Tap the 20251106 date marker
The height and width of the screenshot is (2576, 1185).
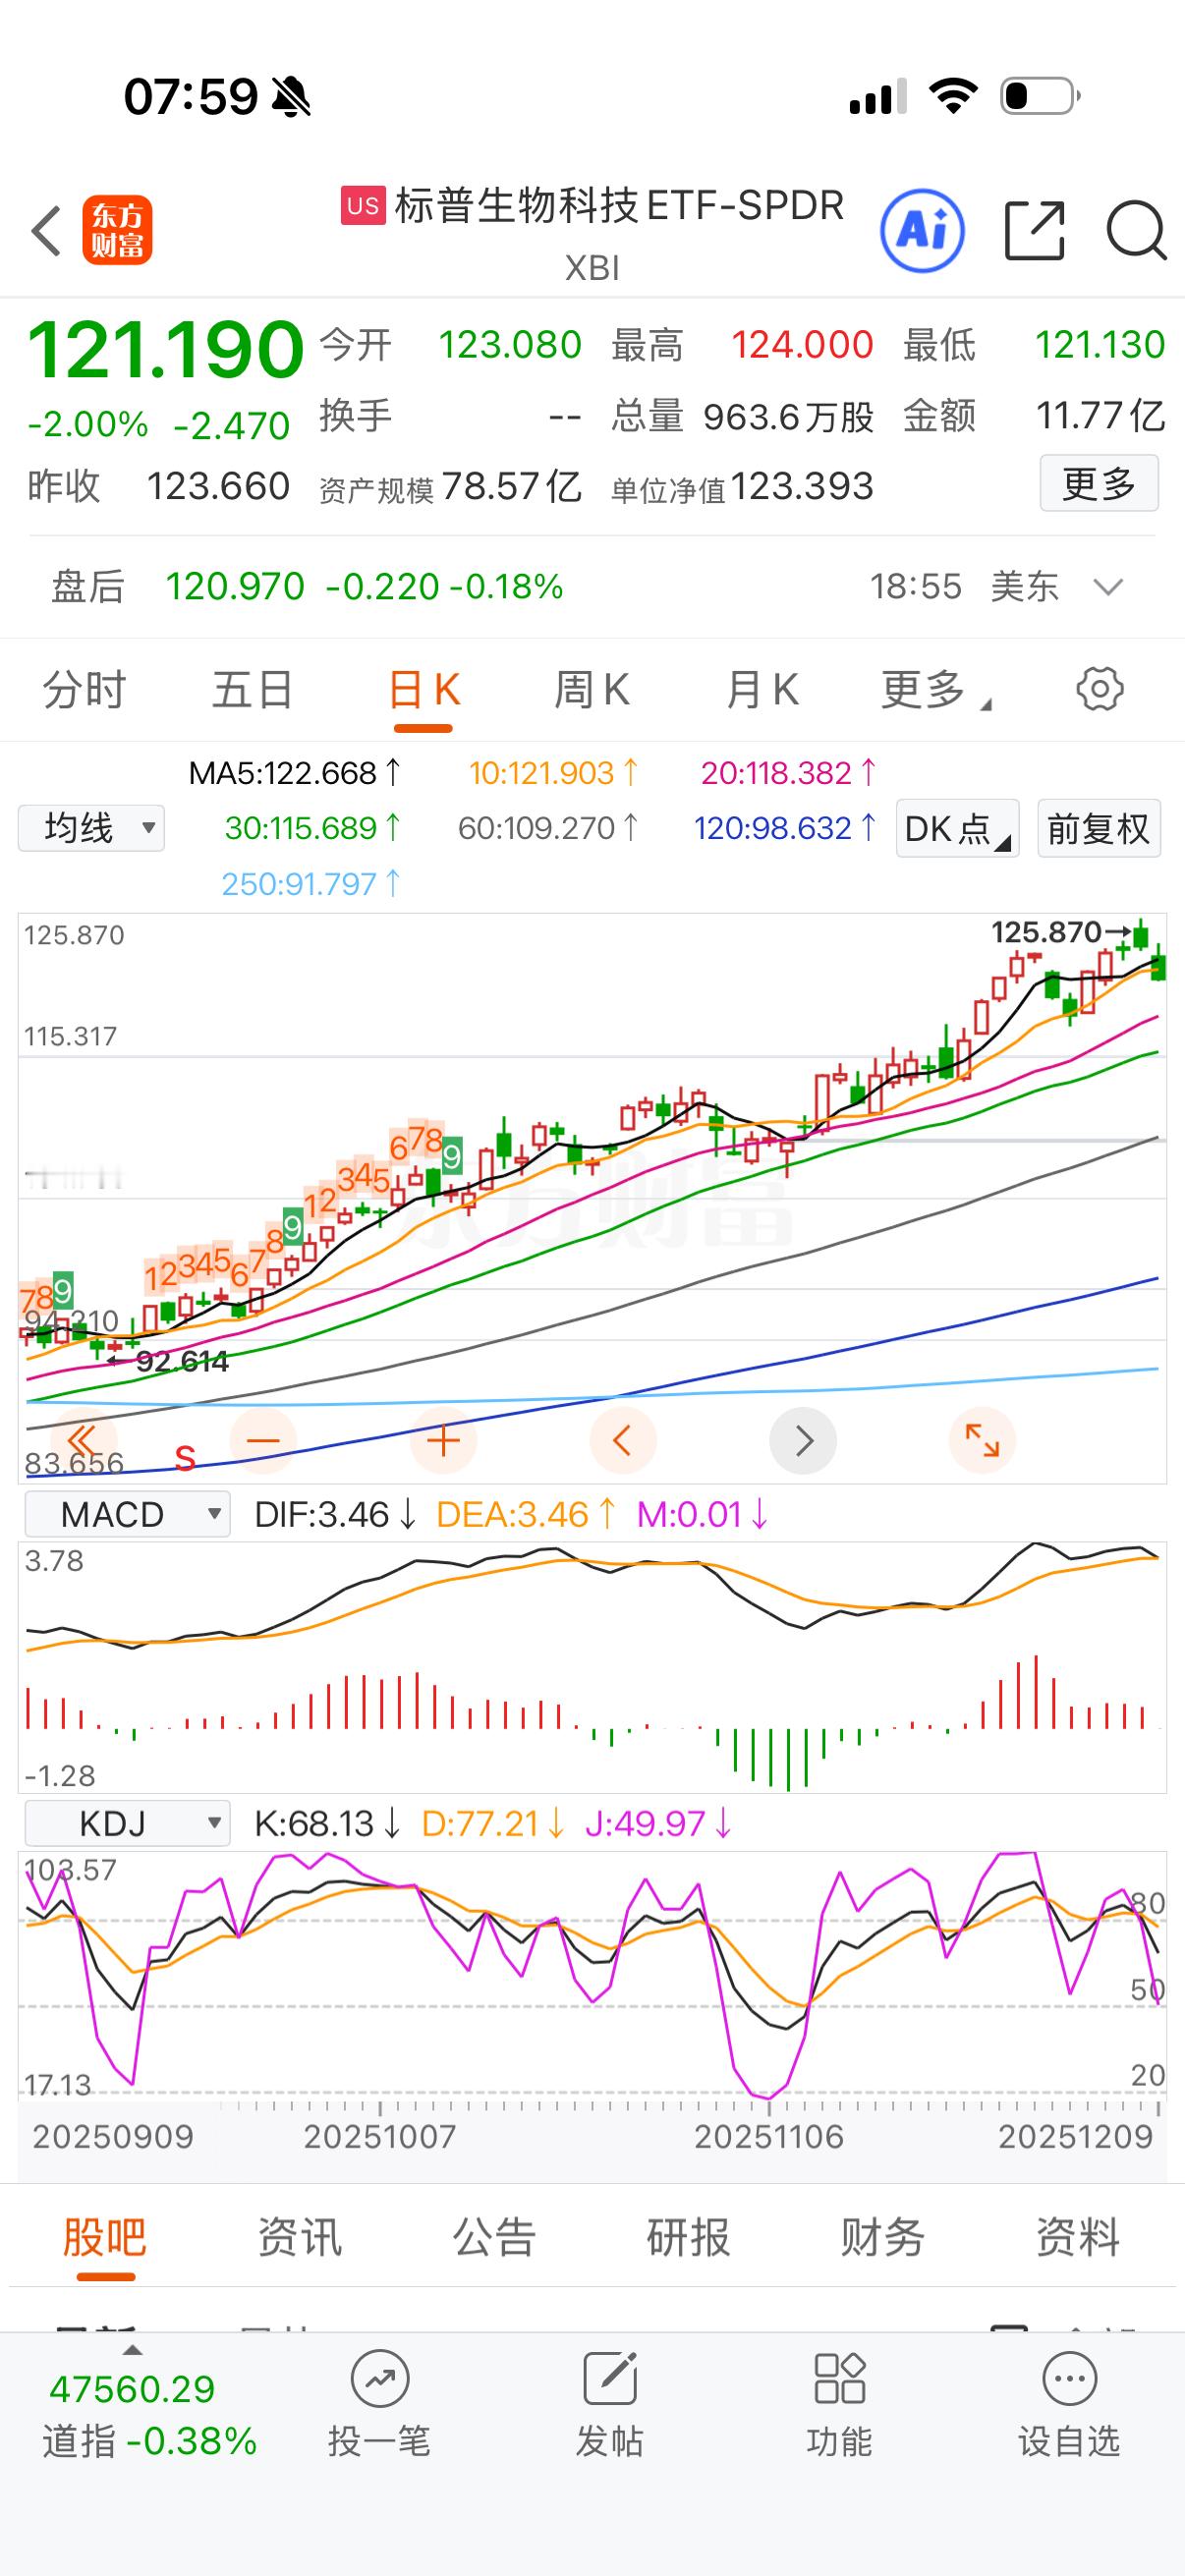[x=769, y=2137]
